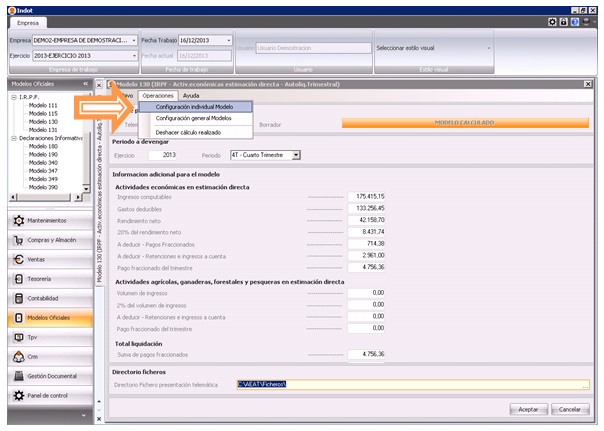The image size is (604, 431).
Task: Open Gestión Documental in the sidebar
Action: pos(52,375)
